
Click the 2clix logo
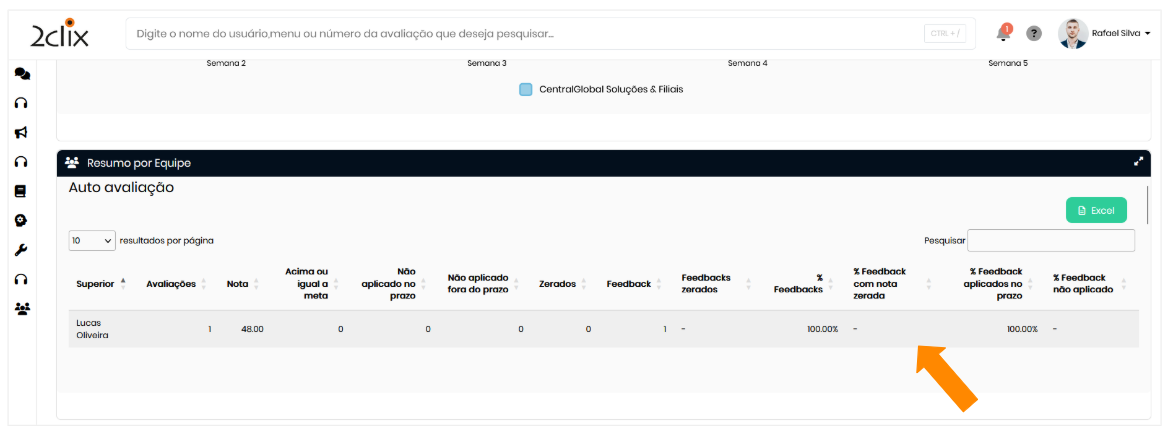coord(59,35)
